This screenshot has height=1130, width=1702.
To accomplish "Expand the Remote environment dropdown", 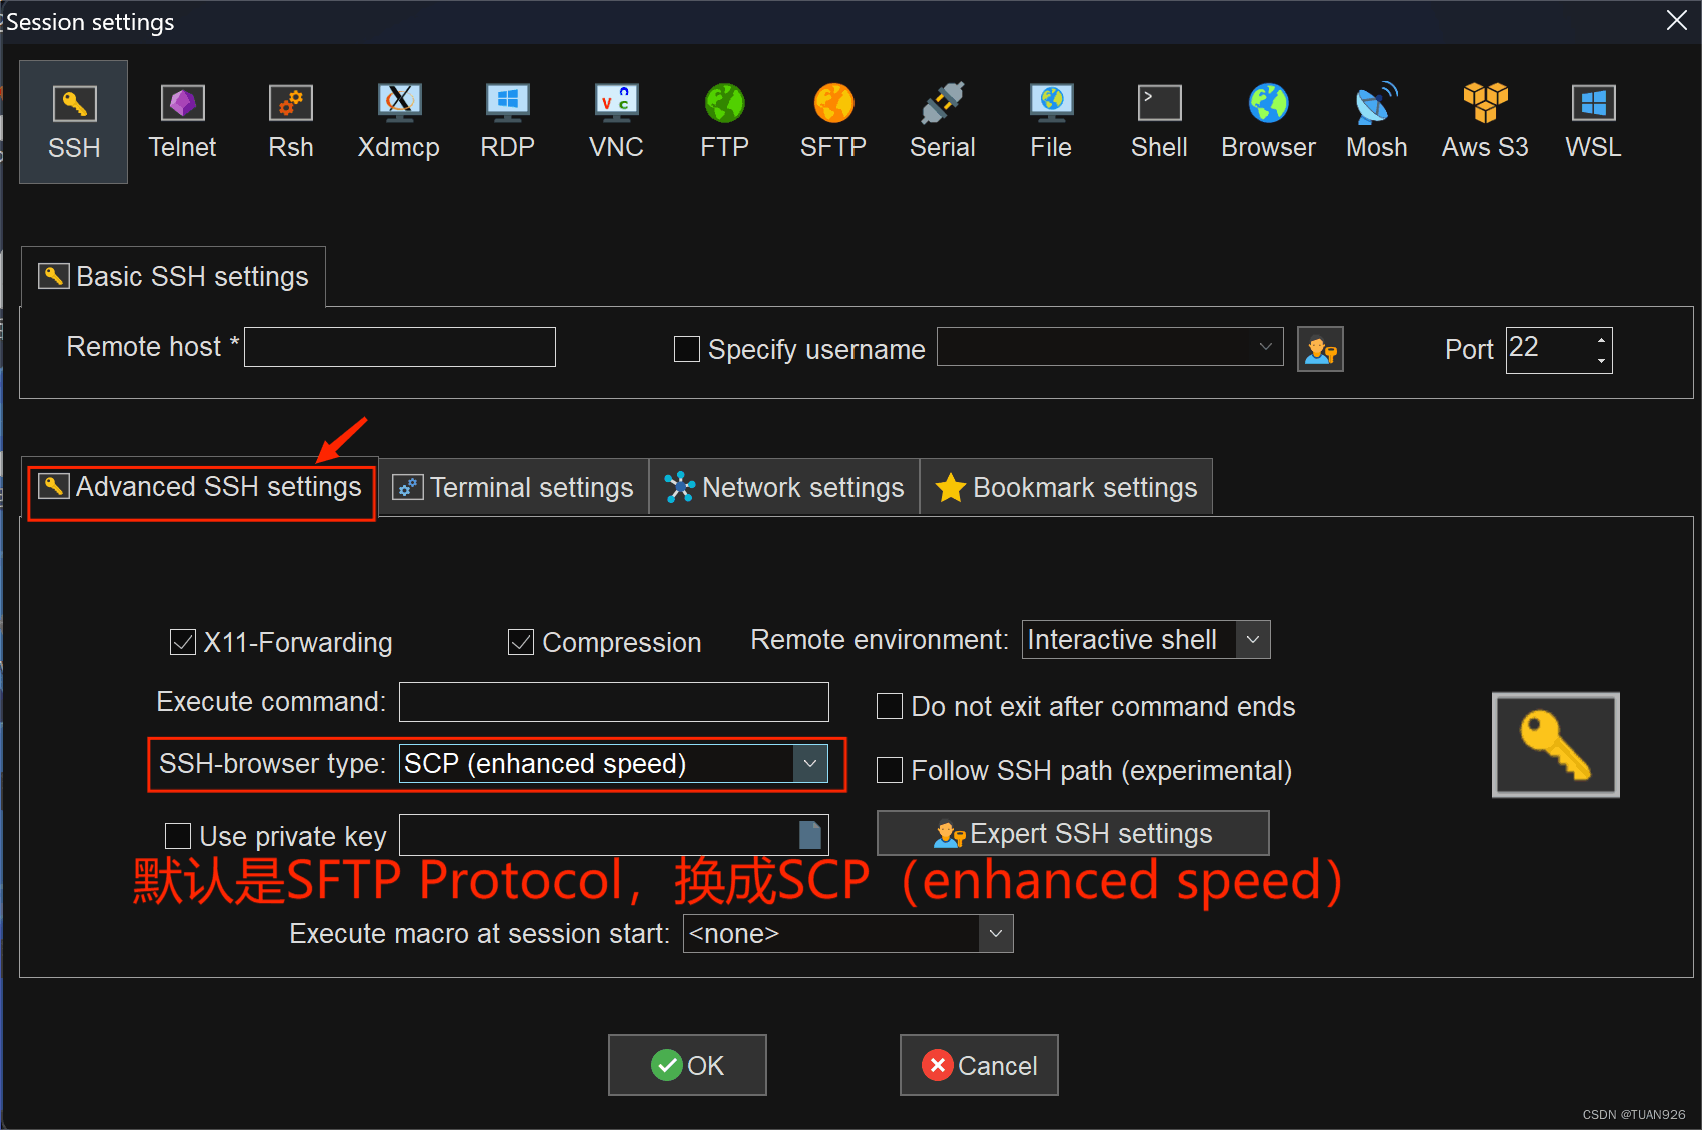I will click(x=1253, y=640).
